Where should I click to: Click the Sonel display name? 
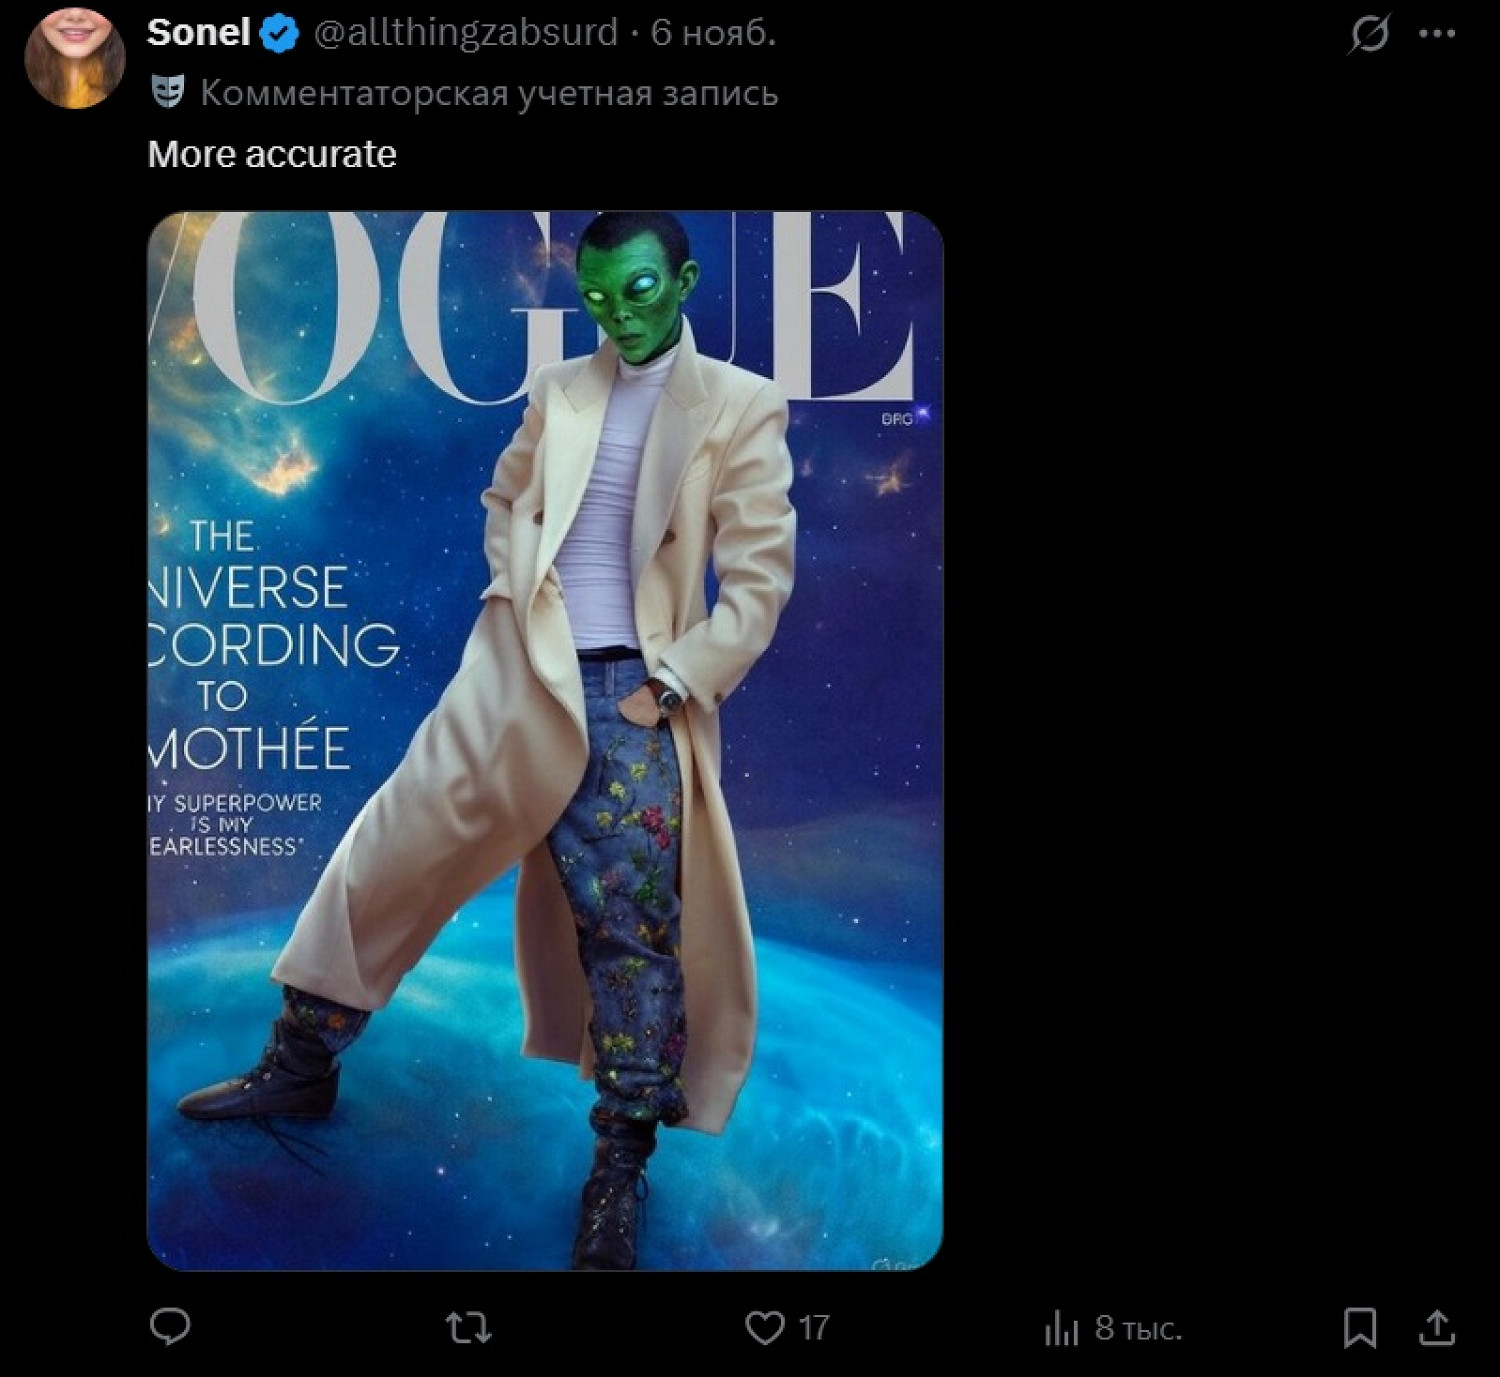198,34
